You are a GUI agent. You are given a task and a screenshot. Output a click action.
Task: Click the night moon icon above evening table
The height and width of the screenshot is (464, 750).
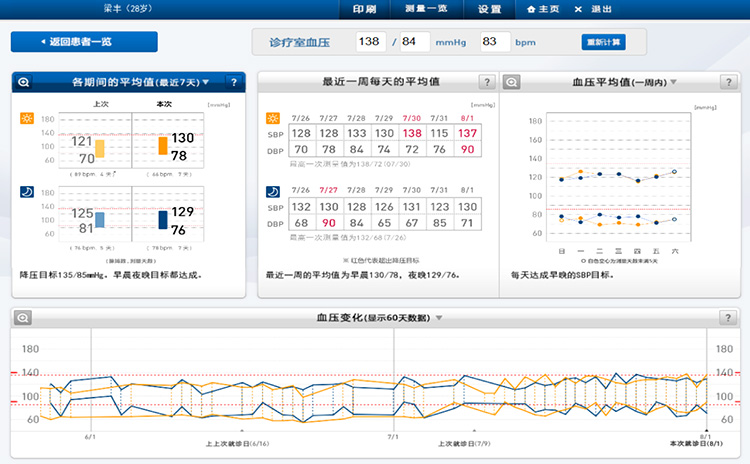pos(272,191)
